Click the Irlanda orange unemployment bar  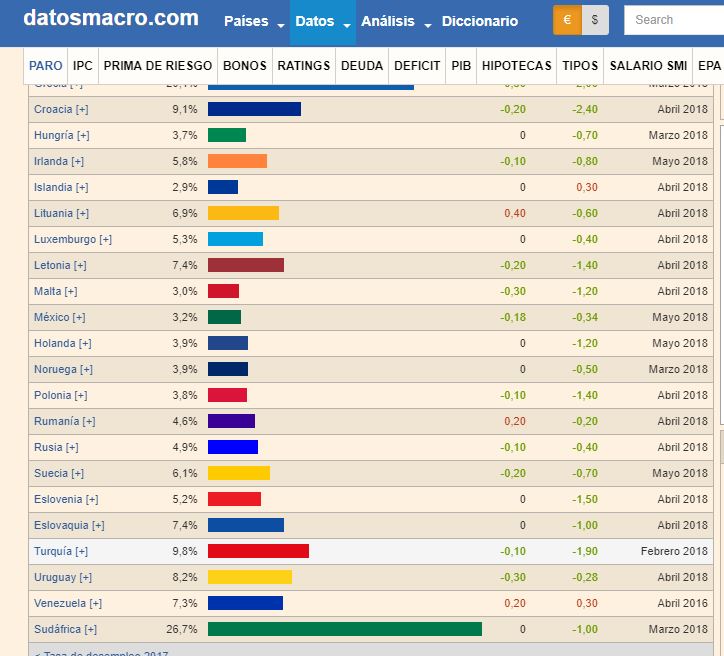[x=237, y=161]
